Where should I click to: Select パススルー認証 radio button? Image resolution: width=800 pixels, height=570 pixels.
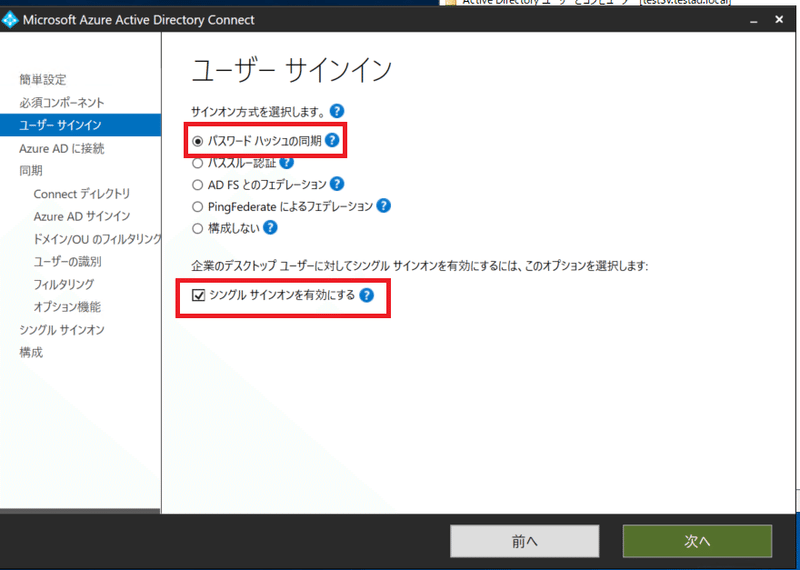point(197,163)
